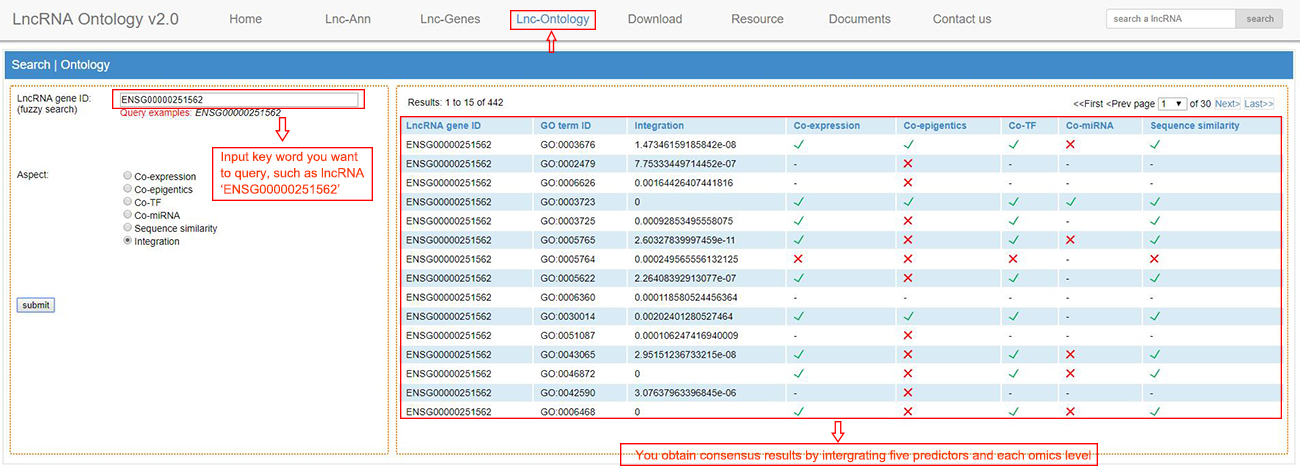This screenshot has height=467, width=1300.
Task: Choose the Sequence similarity radio option
Action: (x=127, y=228)
